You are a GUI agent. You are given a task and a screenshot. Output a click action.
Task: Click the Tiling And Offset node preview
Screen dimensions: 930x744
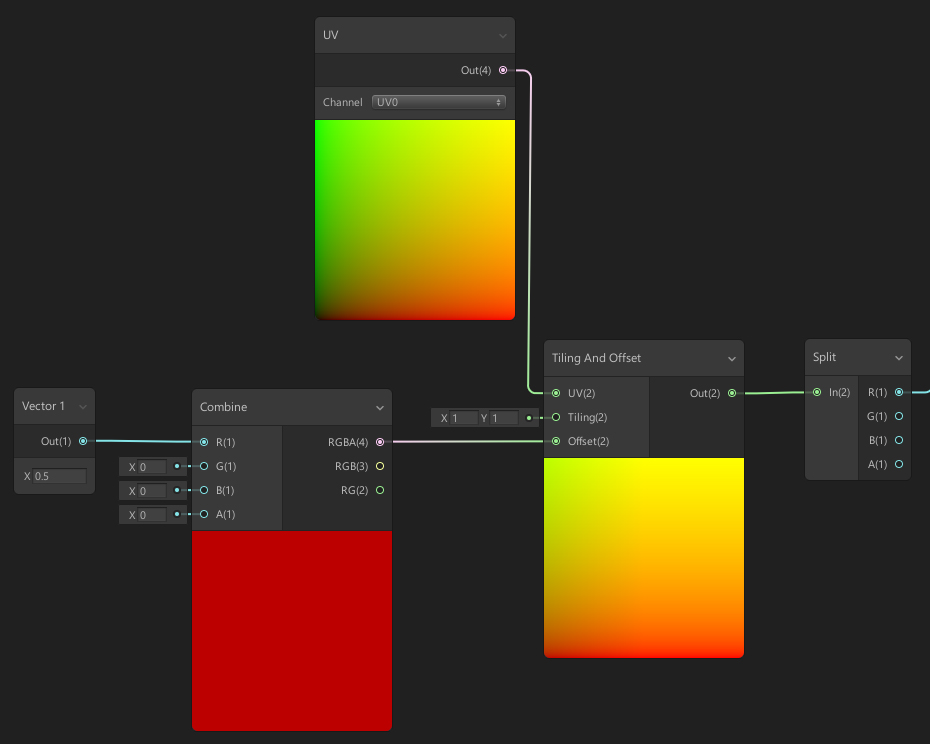coord(644,558)
